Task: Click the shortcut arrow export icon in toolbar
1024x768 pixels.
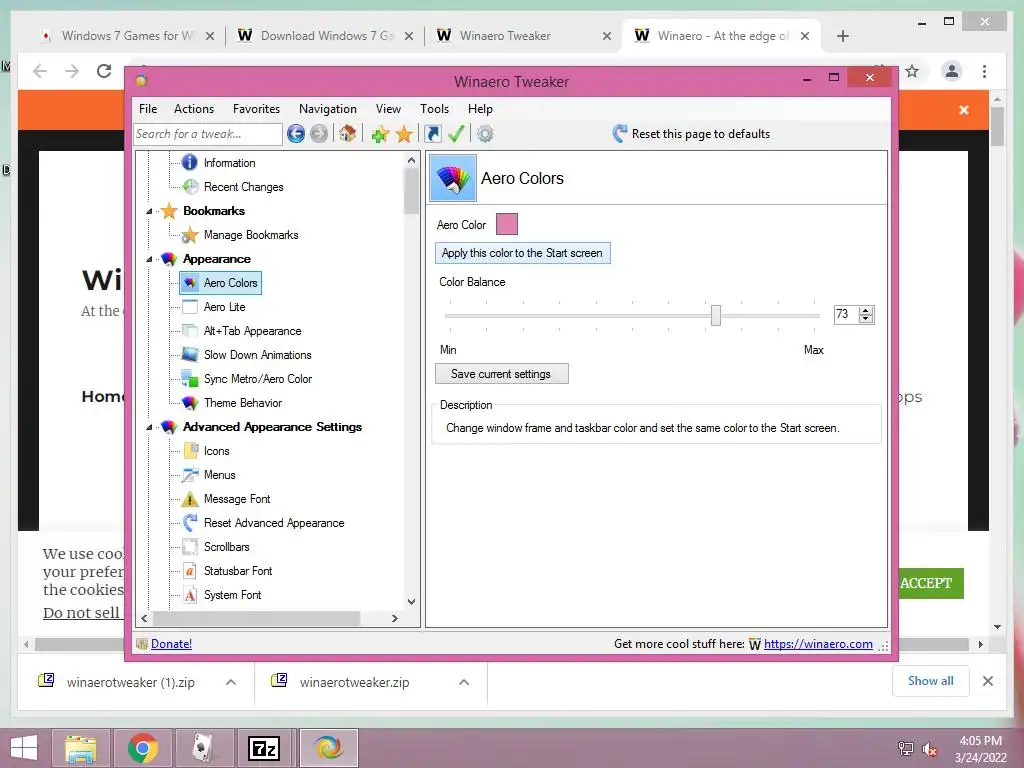Action: tap(432, 134)
